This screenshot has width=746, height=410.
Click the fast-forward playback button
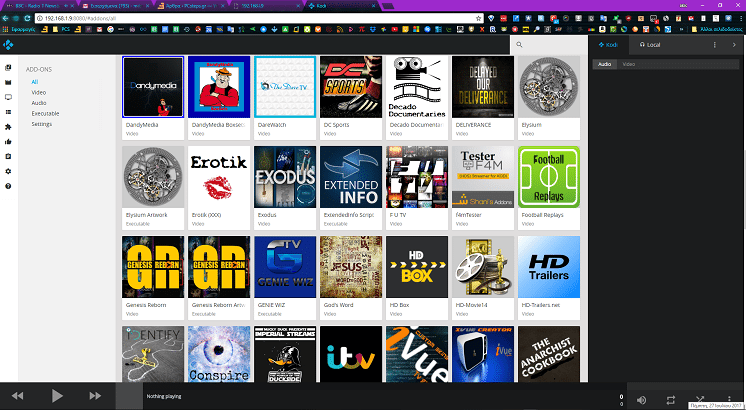click(95, 396)
